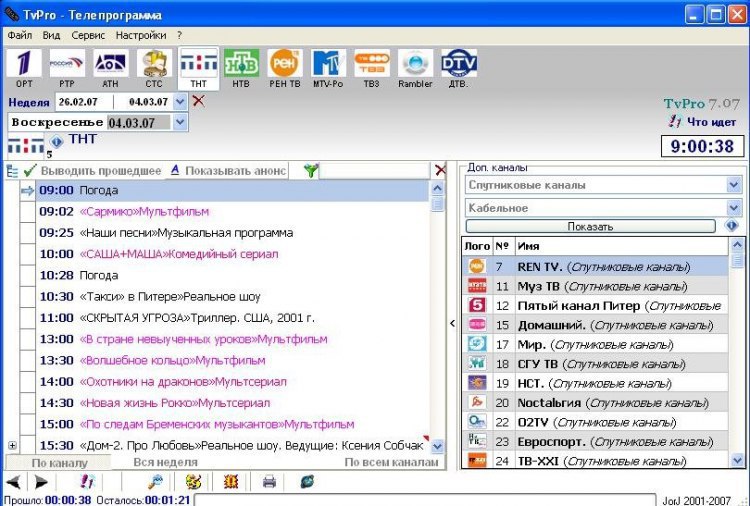Screen dimensions: 750x506
Task: Select the 10:30 Такси в Питере entry
Action: (x=232, y=297)
